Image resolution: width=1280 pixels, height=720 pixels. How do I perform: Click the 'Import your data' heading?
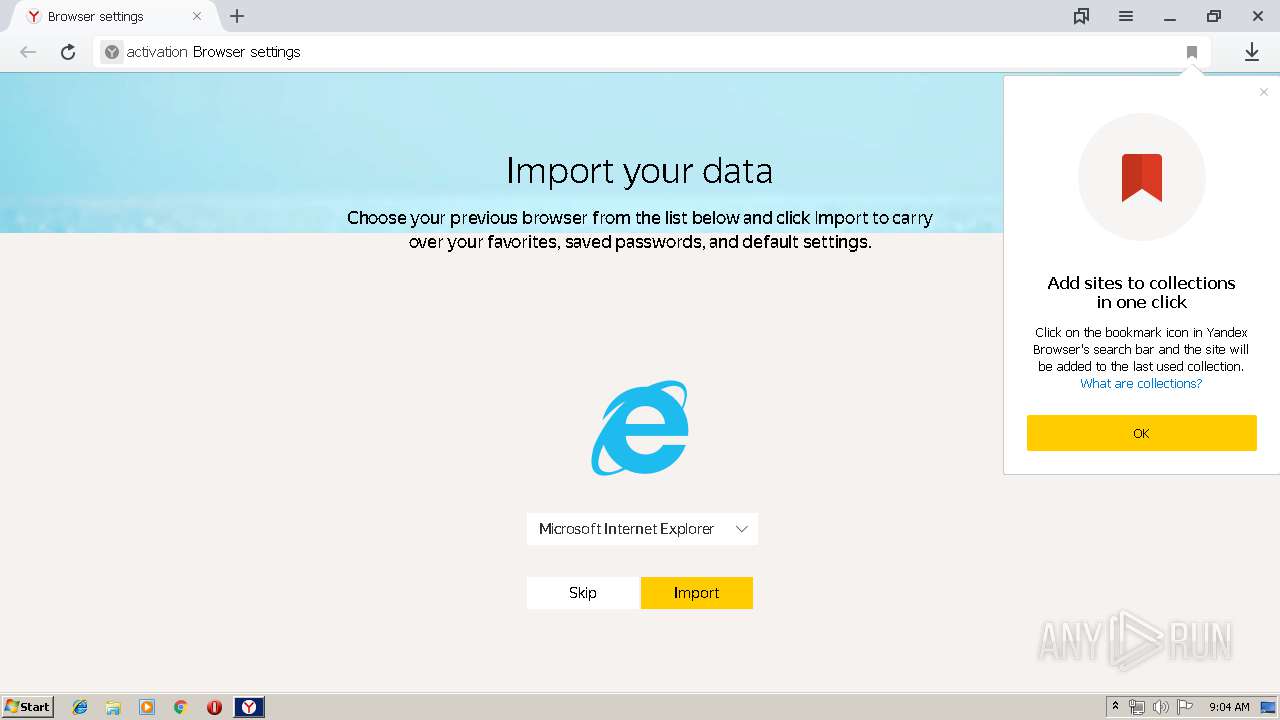(x=640, y=171)
